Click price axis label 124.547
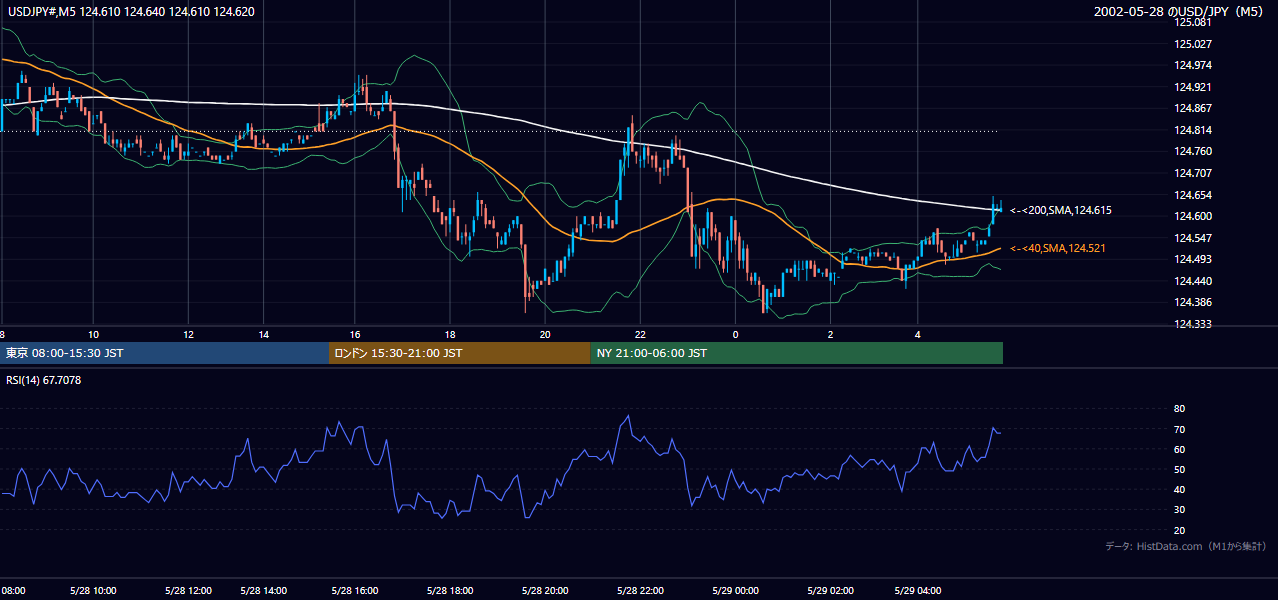The image size is (1278, 600). point(1192,239)
